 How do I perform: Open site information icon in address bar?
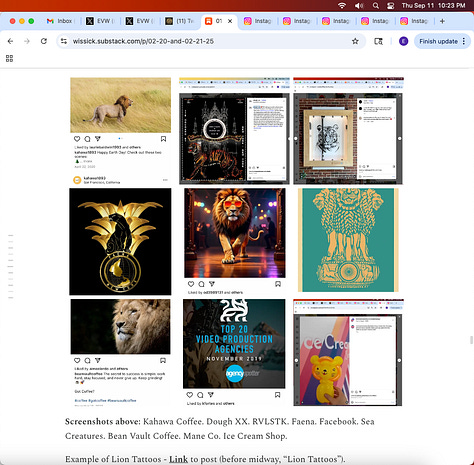tap(64, 41)
